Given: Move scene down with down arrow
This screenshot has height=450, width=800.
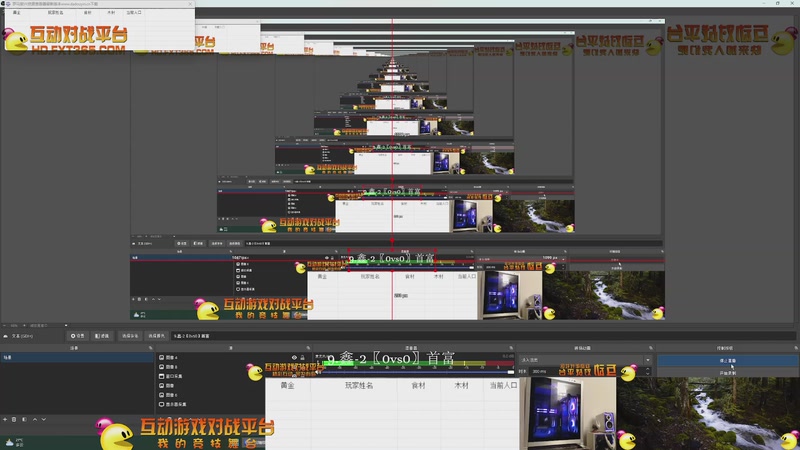Looking at the screenshot, I should tap(44, 419).
